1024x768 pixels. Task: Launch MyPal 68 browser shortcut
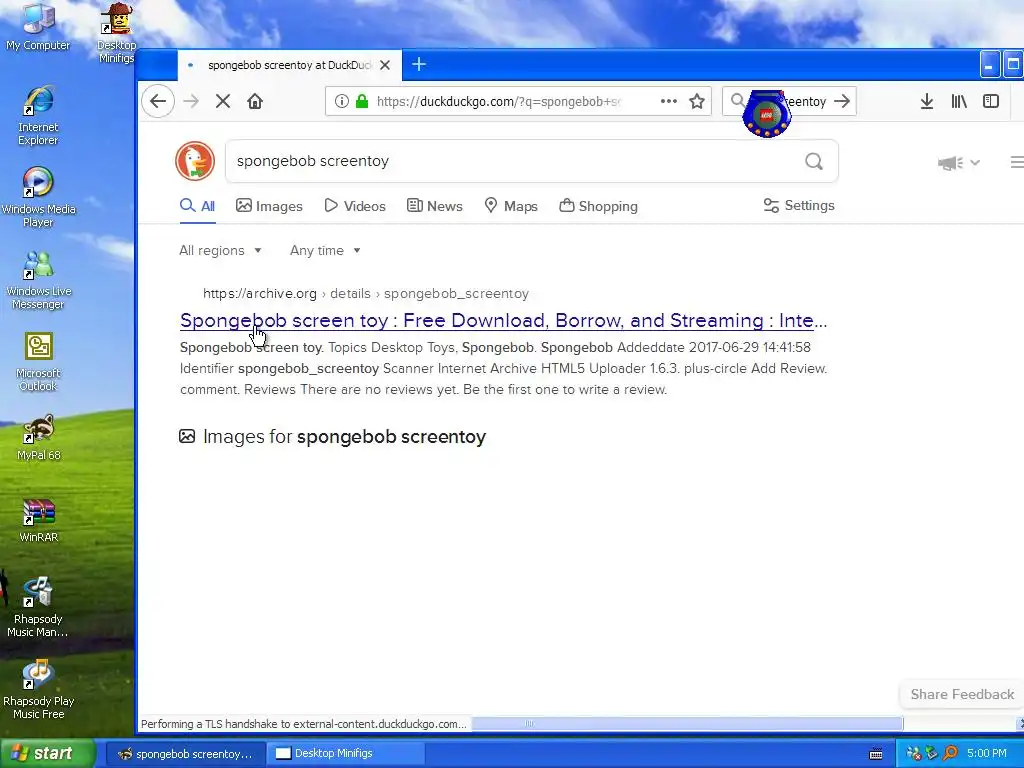coord(38,438)
